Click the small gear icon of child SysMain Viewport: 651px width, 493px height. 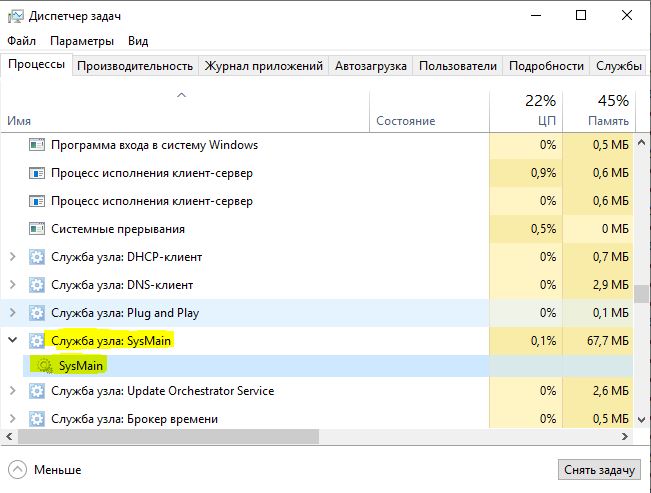click(45, 366)
